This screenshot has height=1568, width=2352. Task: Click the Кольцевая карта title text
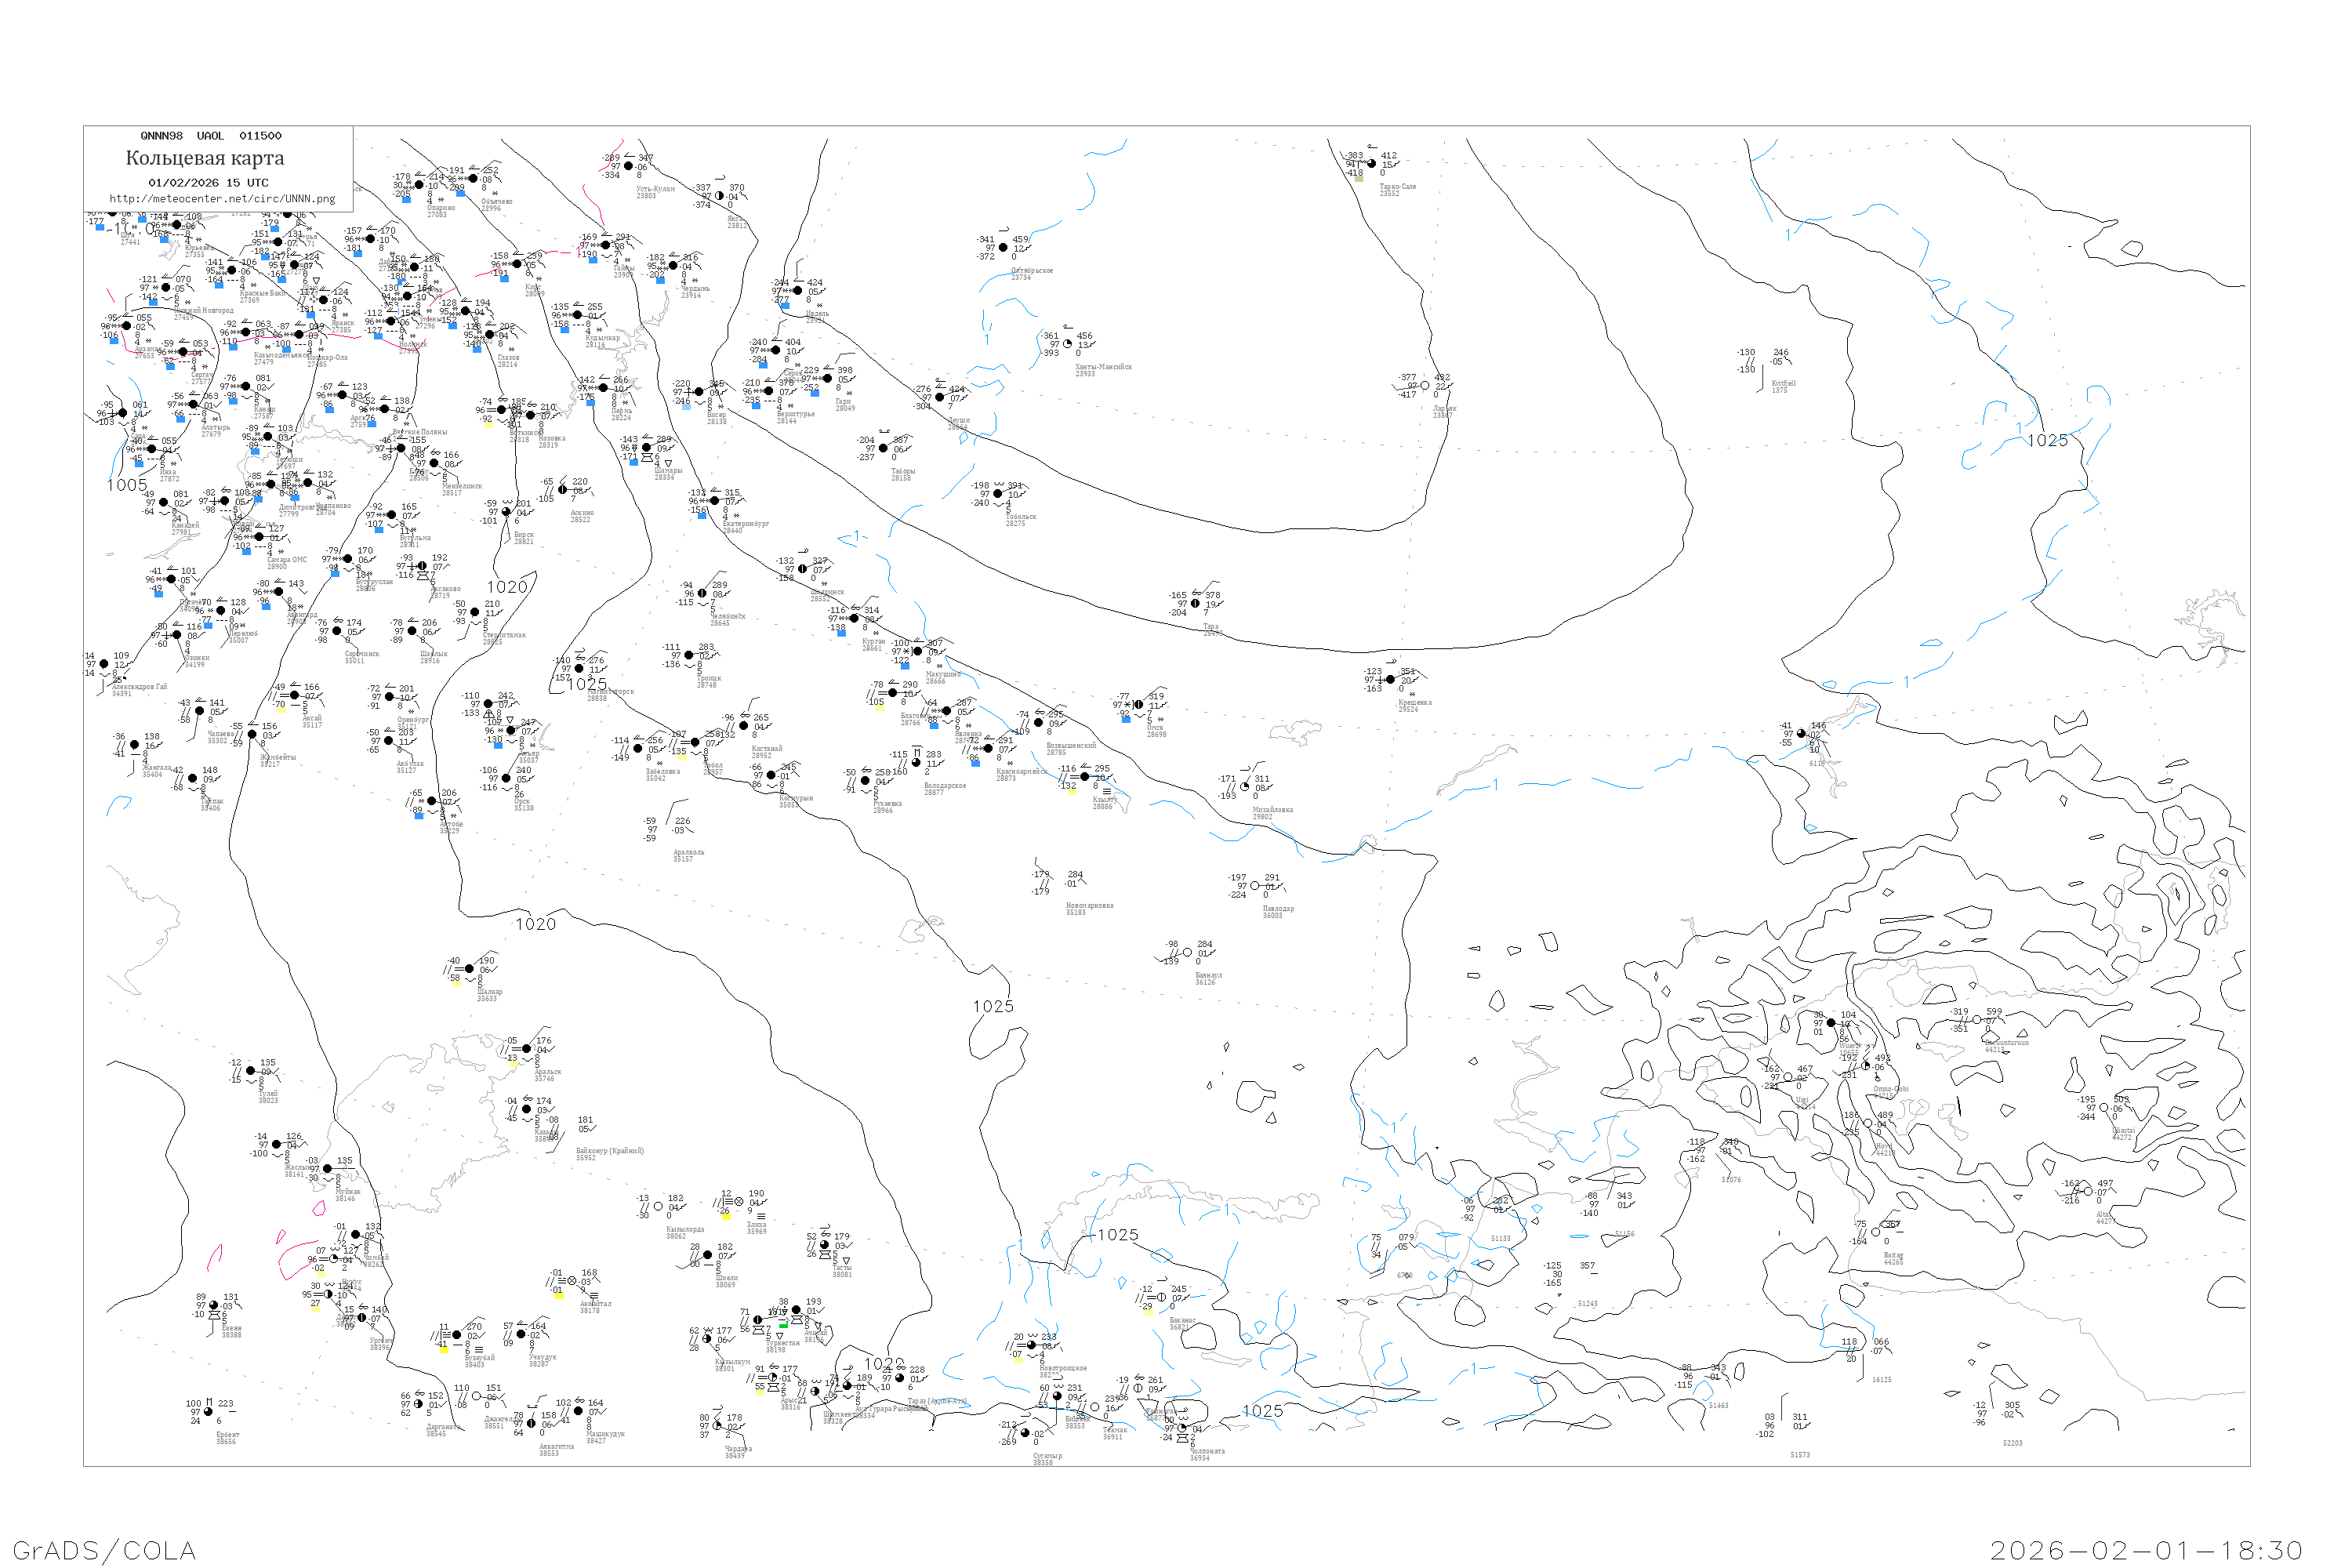pos(205,158)
